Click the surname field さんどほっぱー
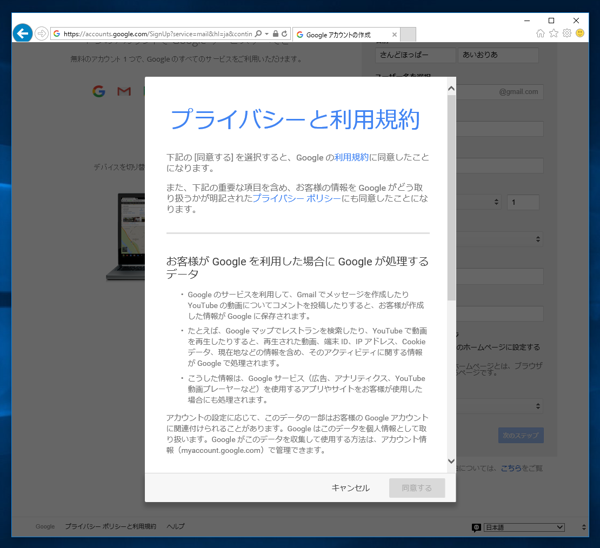This screenshot has height=548, width=600. [x=415, y=55]
